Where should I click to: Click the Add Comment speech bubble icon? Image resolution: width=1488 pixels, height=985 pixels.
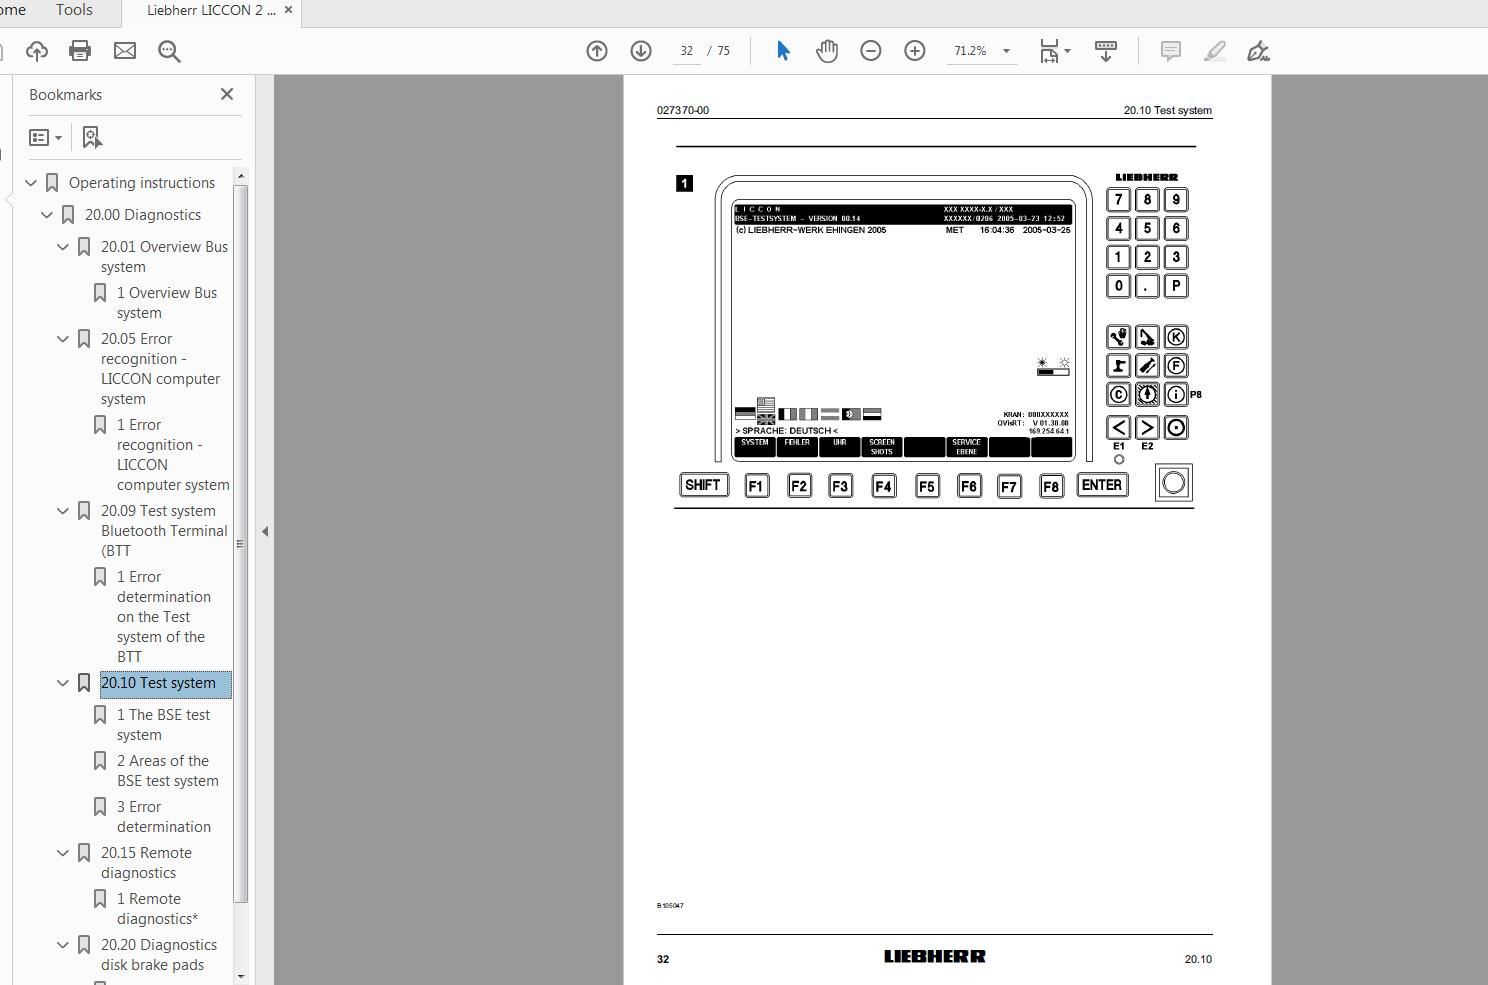point(1168,50)
